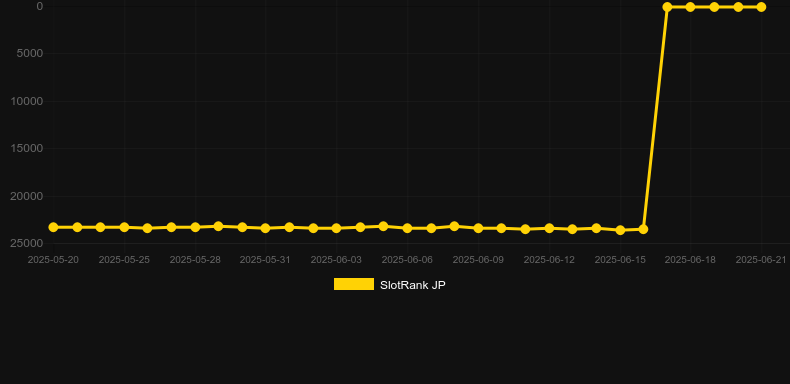The image size is (790, 384).
Task: Click the first top point after the jump
Action: pos(667,7)
